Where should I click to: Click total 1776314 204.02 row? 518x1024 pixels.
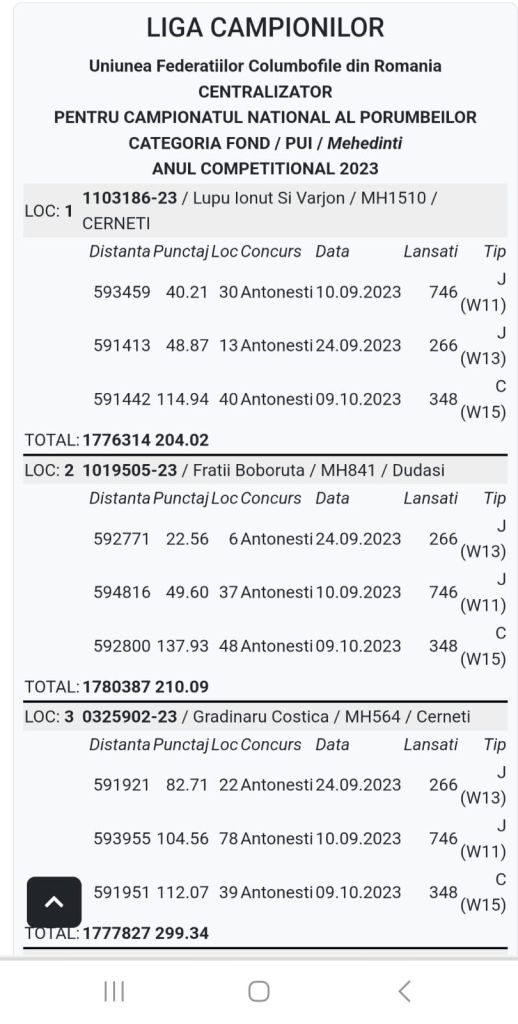pos(265,440)
